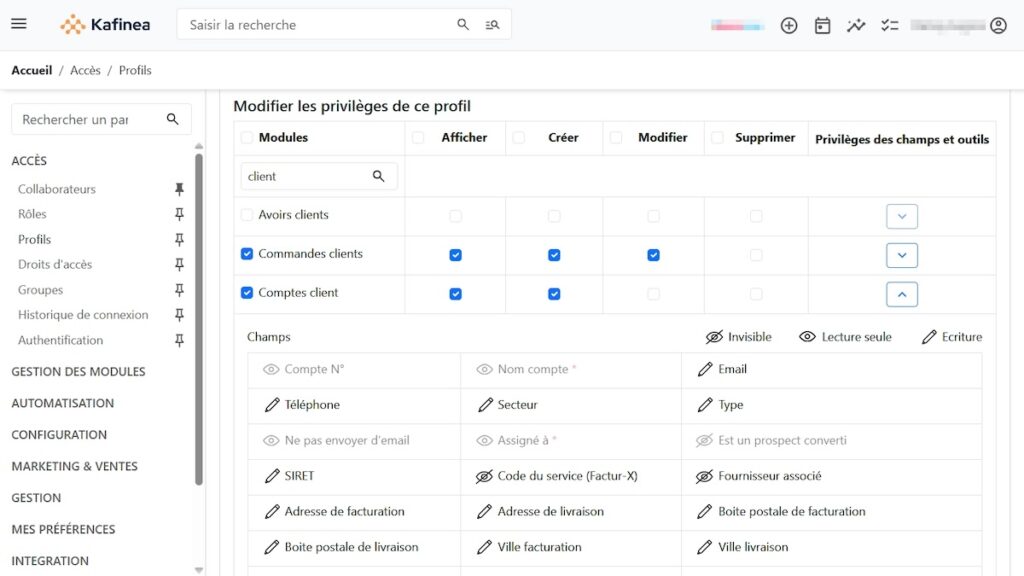The height and width of the screenshot is (576, 1024).
Task: Collapse field privileges for Comptes client
Action: (901, 294)
